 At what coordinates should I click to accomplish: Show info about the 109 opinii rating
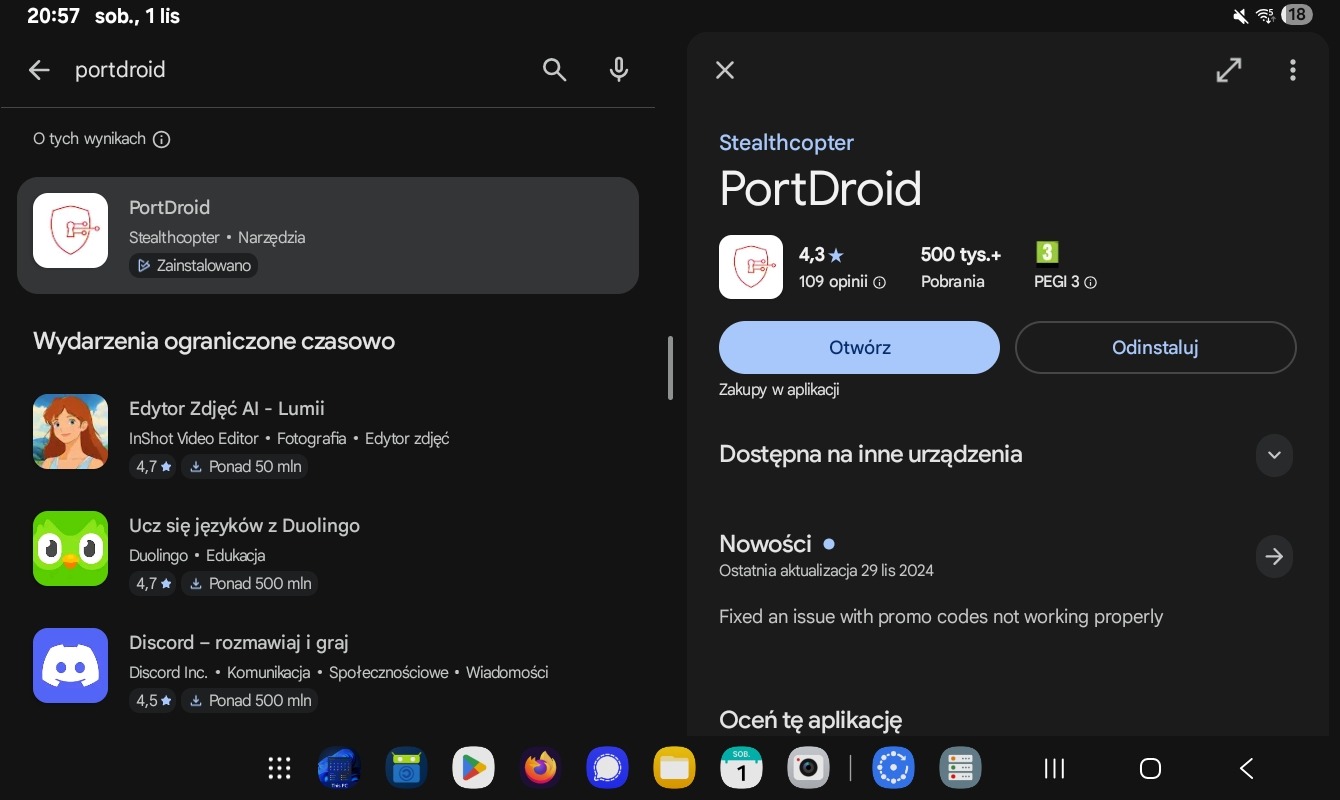pos(880,283)
